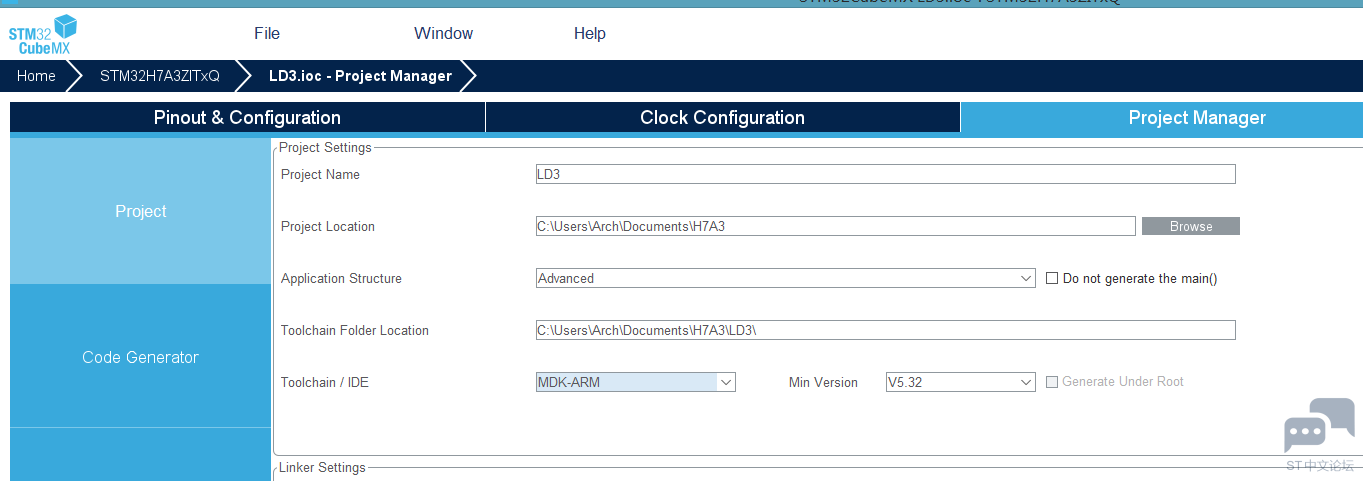Click the Toolchain Folder Location label
This screenshot has height=481, width=1363.
coord(355,330)
